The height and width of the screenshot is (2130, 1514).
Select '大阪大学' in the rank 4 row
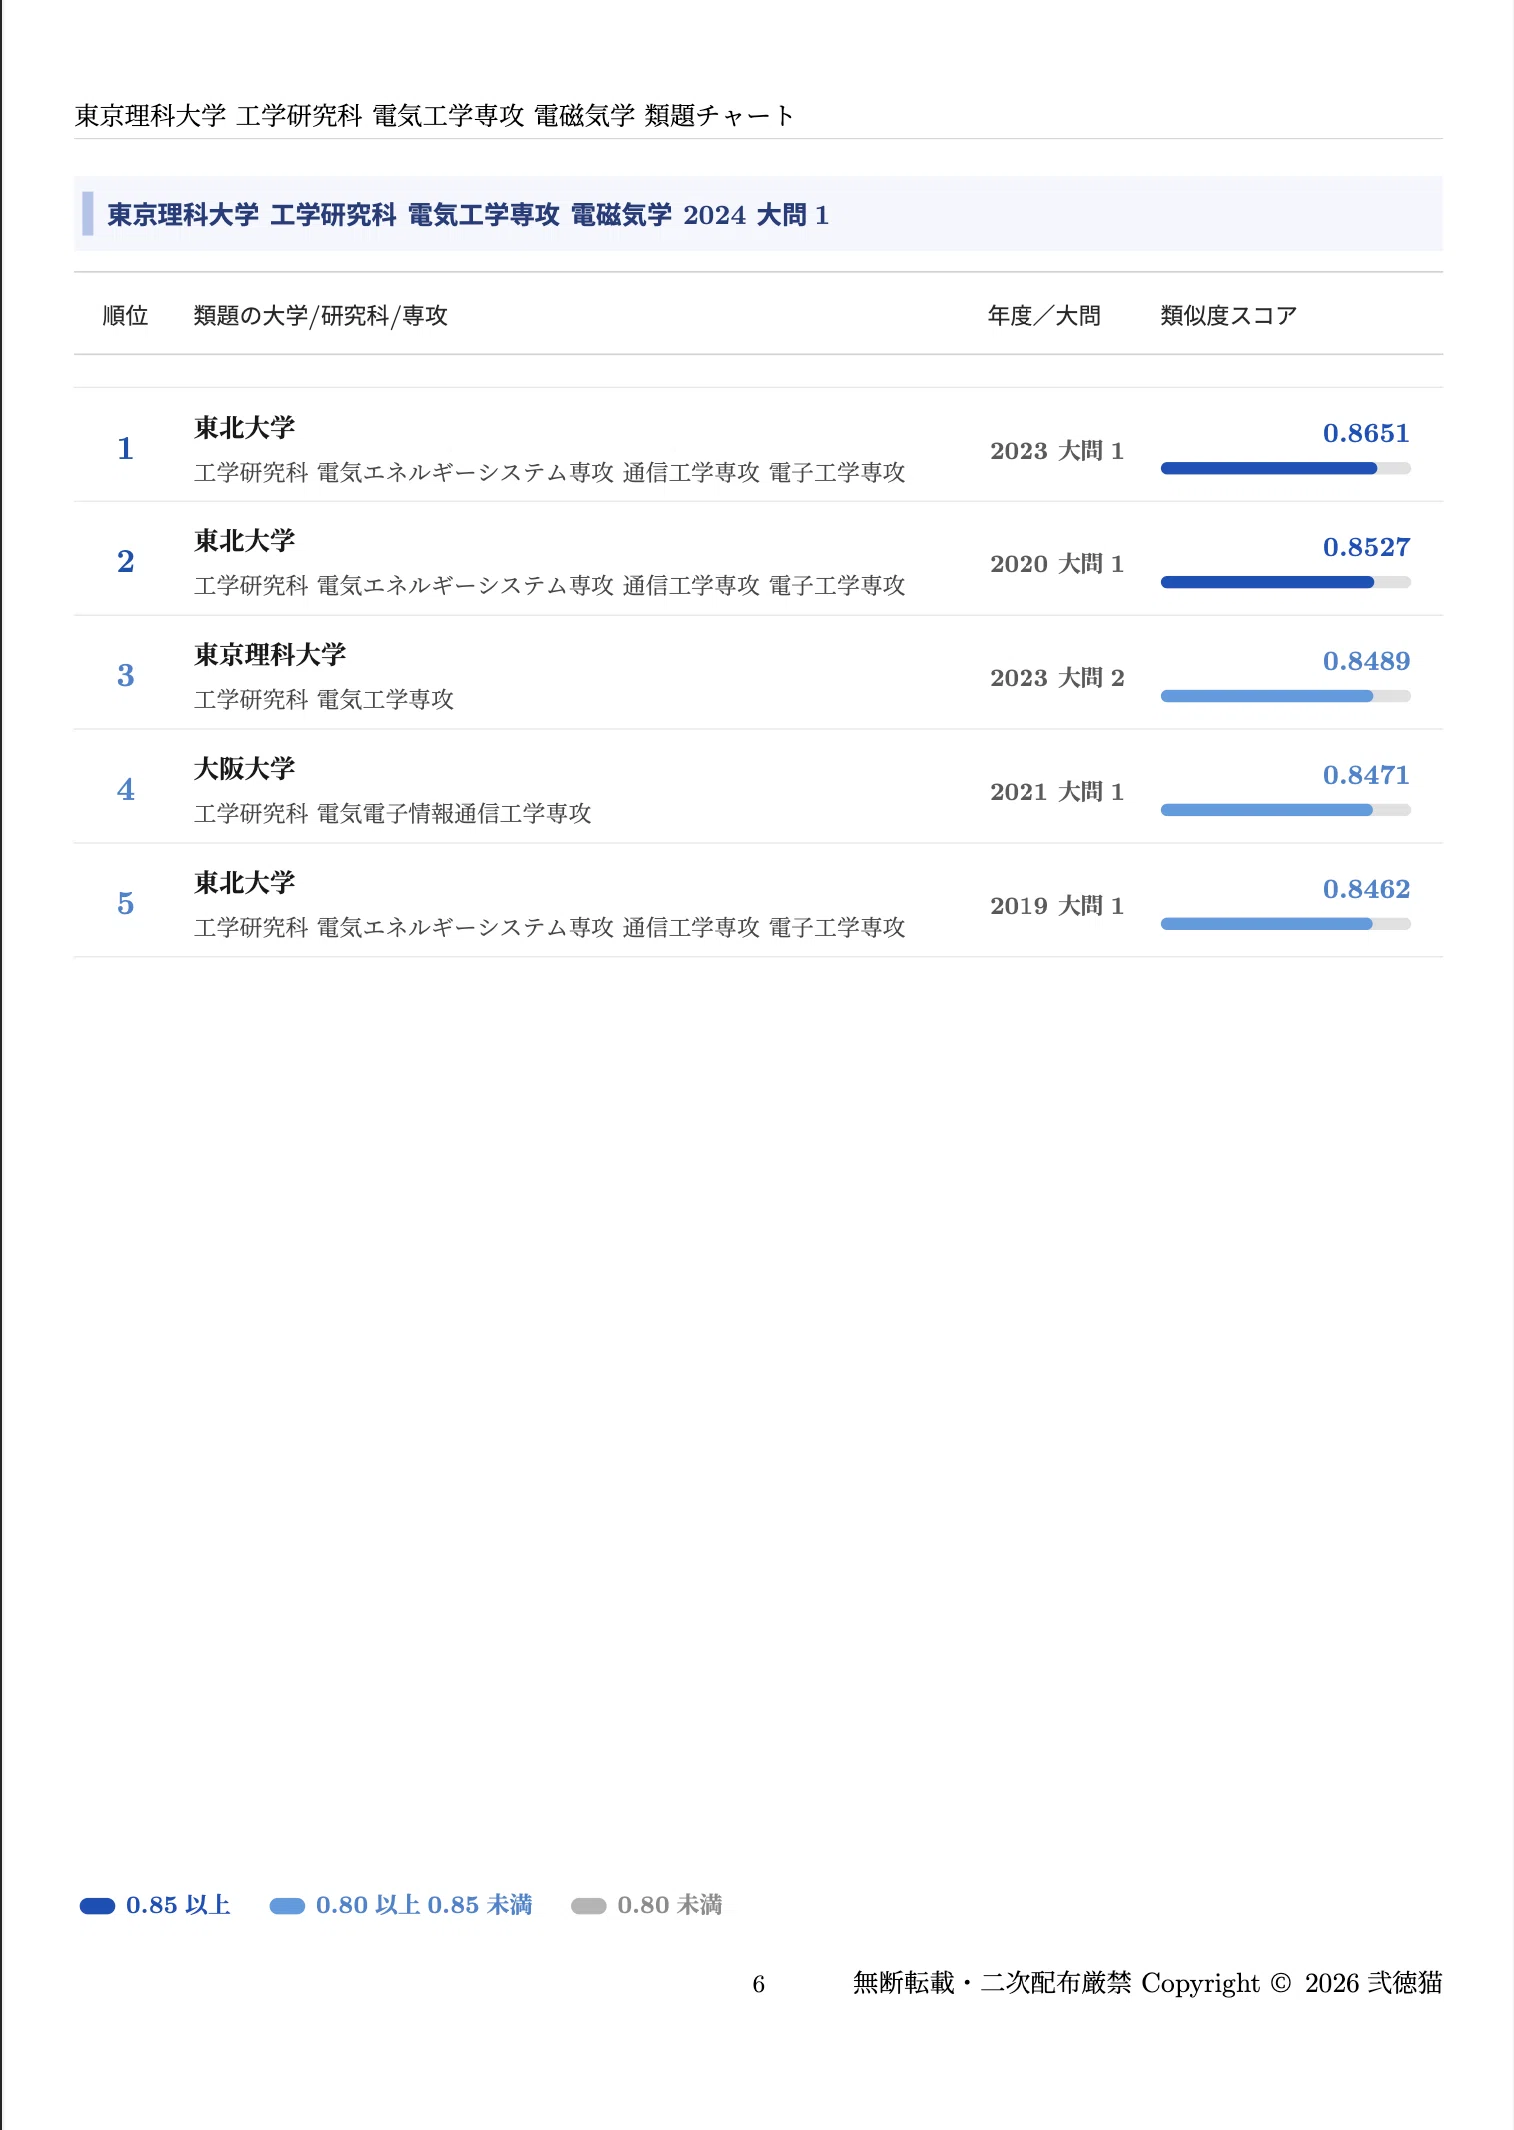[x=245, y=769]
